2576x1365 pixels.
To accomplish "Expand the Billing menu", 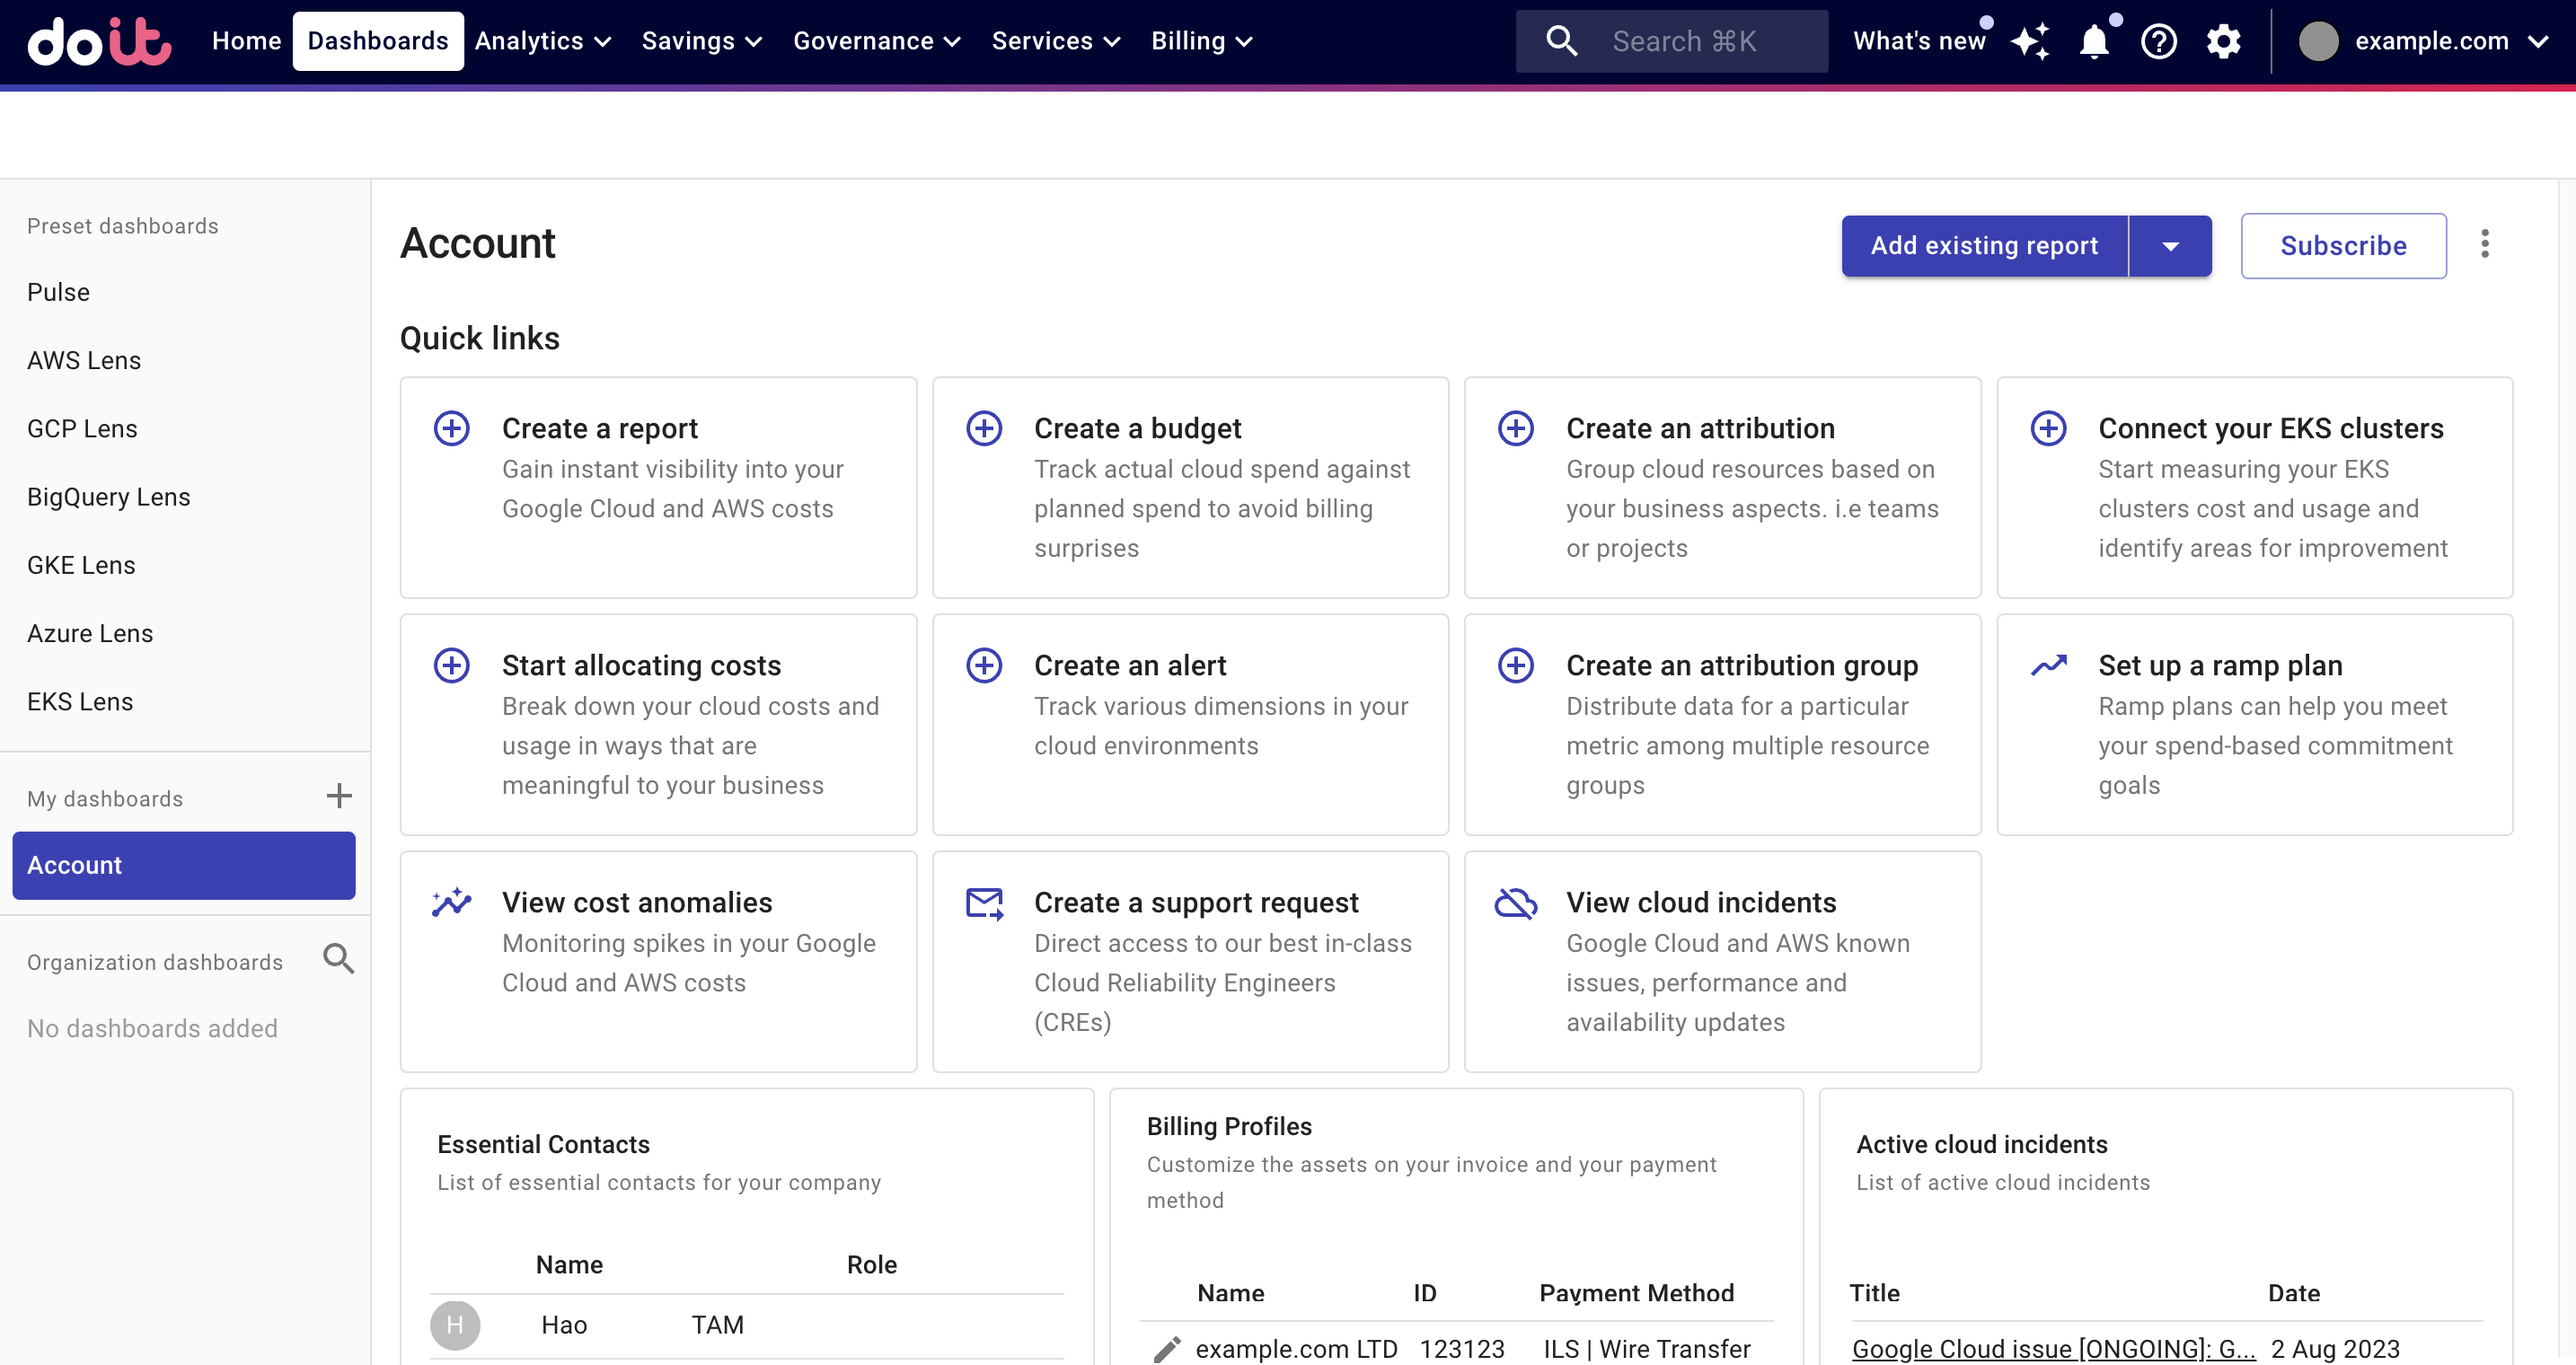I will 1202,41.
